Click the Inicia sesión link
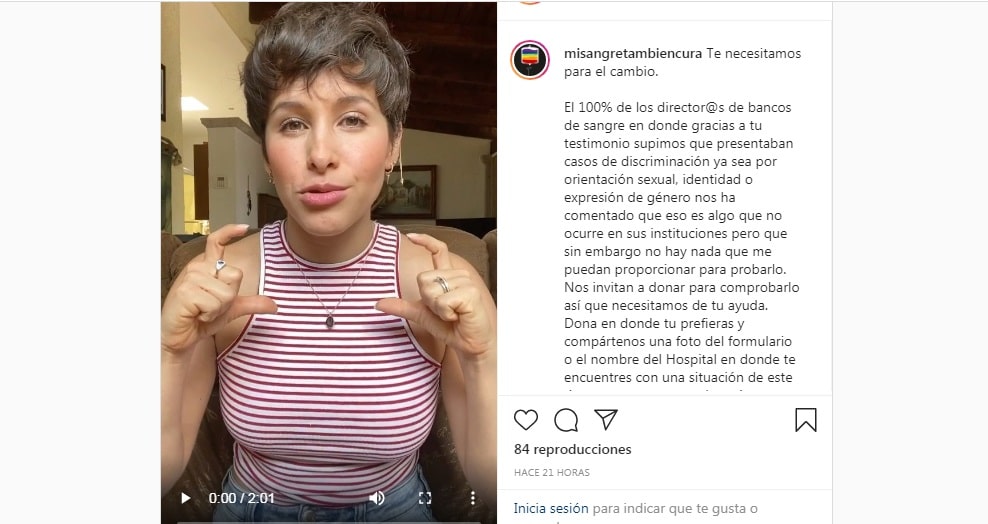This screenshot has width=988, height=524. 551,508
